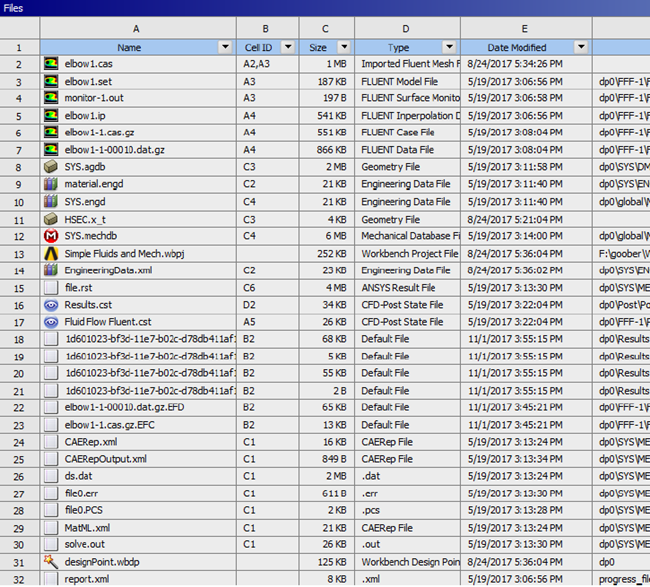Screen dimensions: 650x587
Task: Select row header 2
Action: [19, 65]
